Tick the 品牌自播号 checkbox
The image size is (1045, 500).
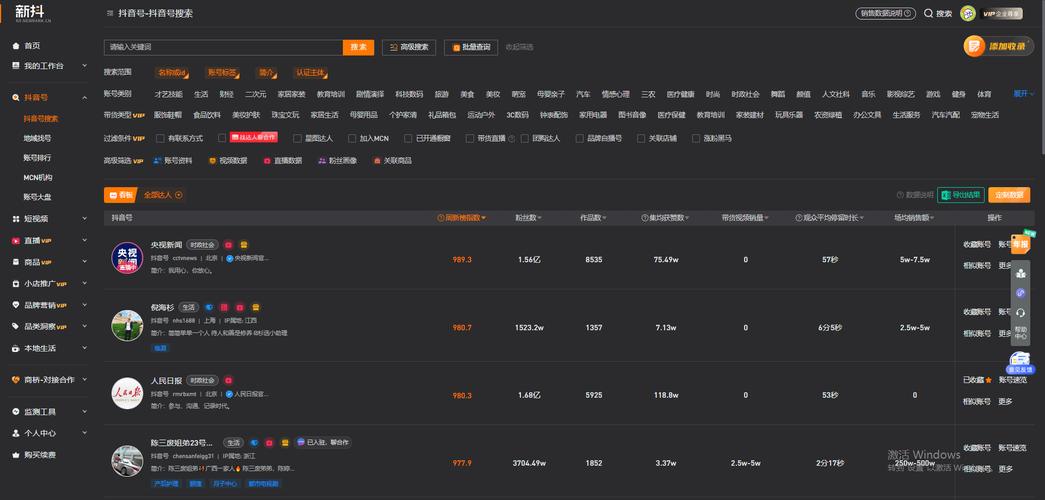coord(580,139)
